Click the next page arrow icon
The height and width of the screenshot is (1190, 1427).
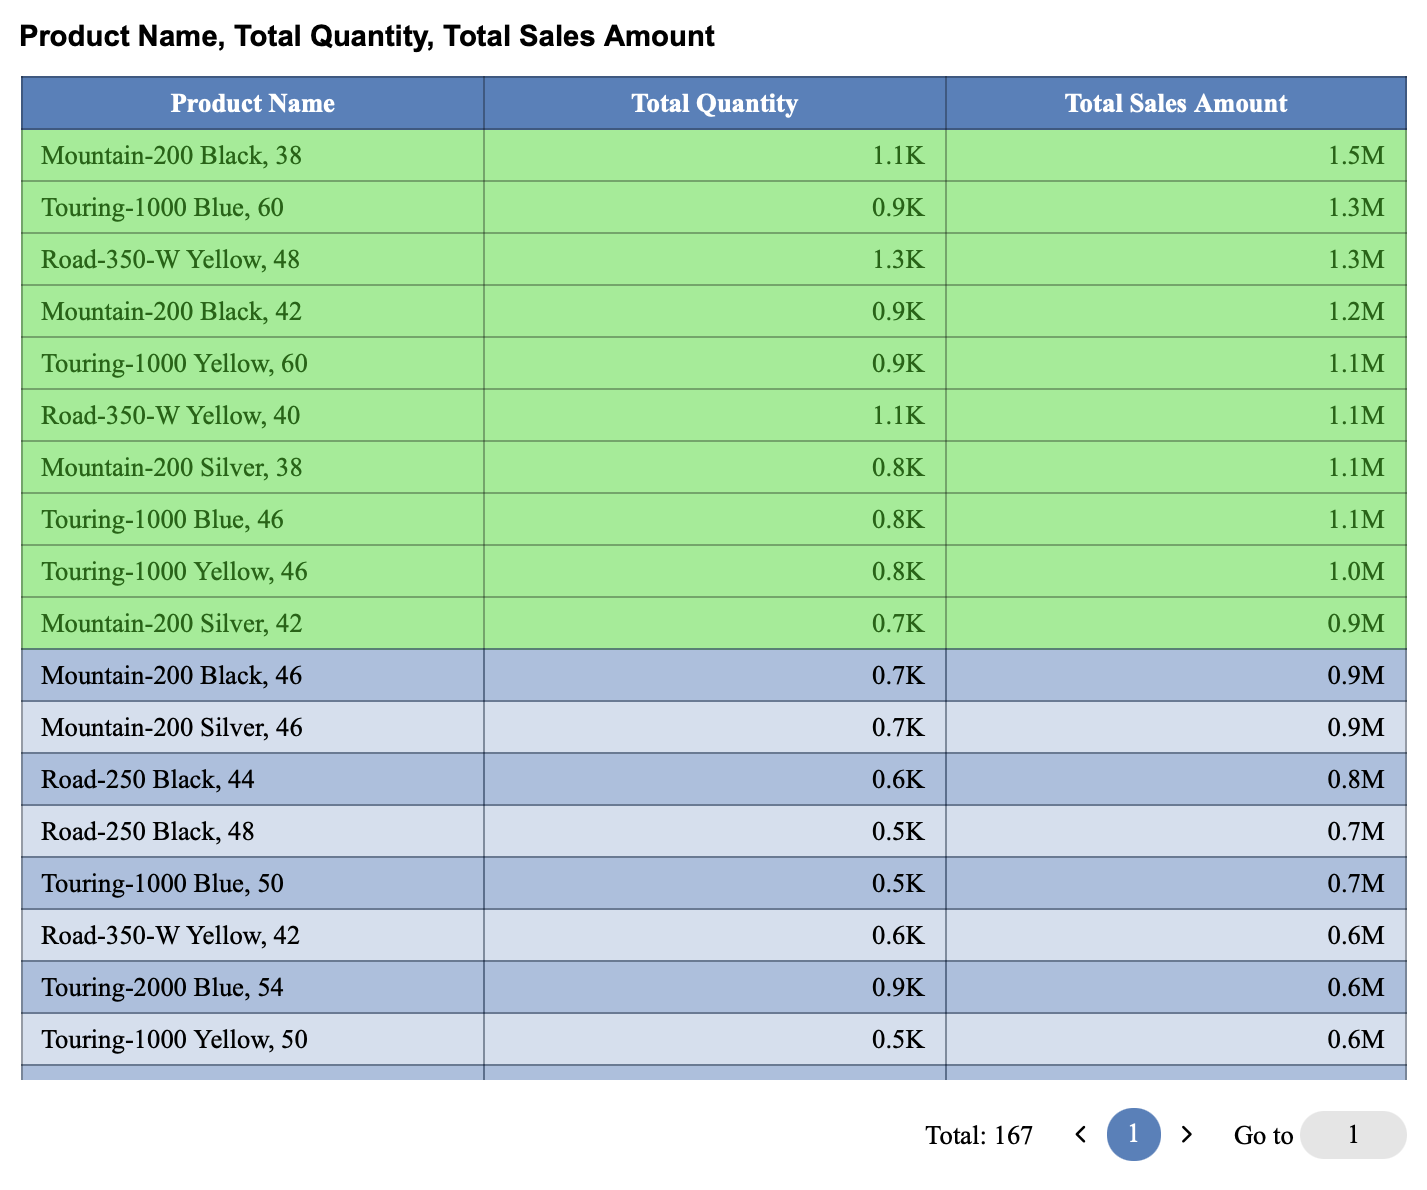pyautogui.click(x=1187, y=1134)
